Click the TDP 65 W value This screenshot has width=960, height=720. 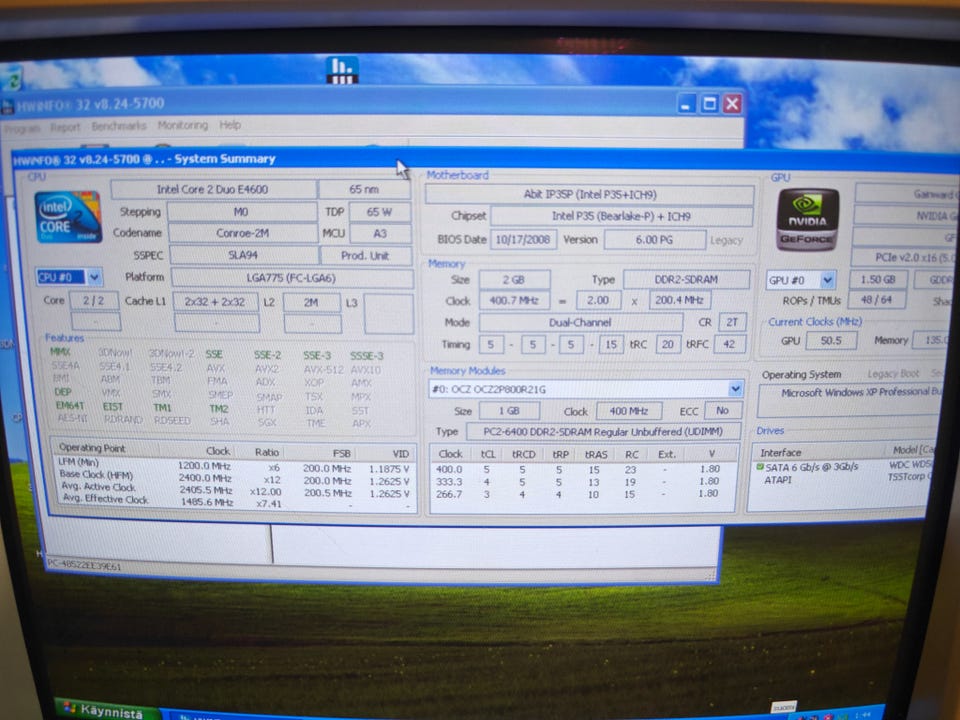tap(380, 212)
